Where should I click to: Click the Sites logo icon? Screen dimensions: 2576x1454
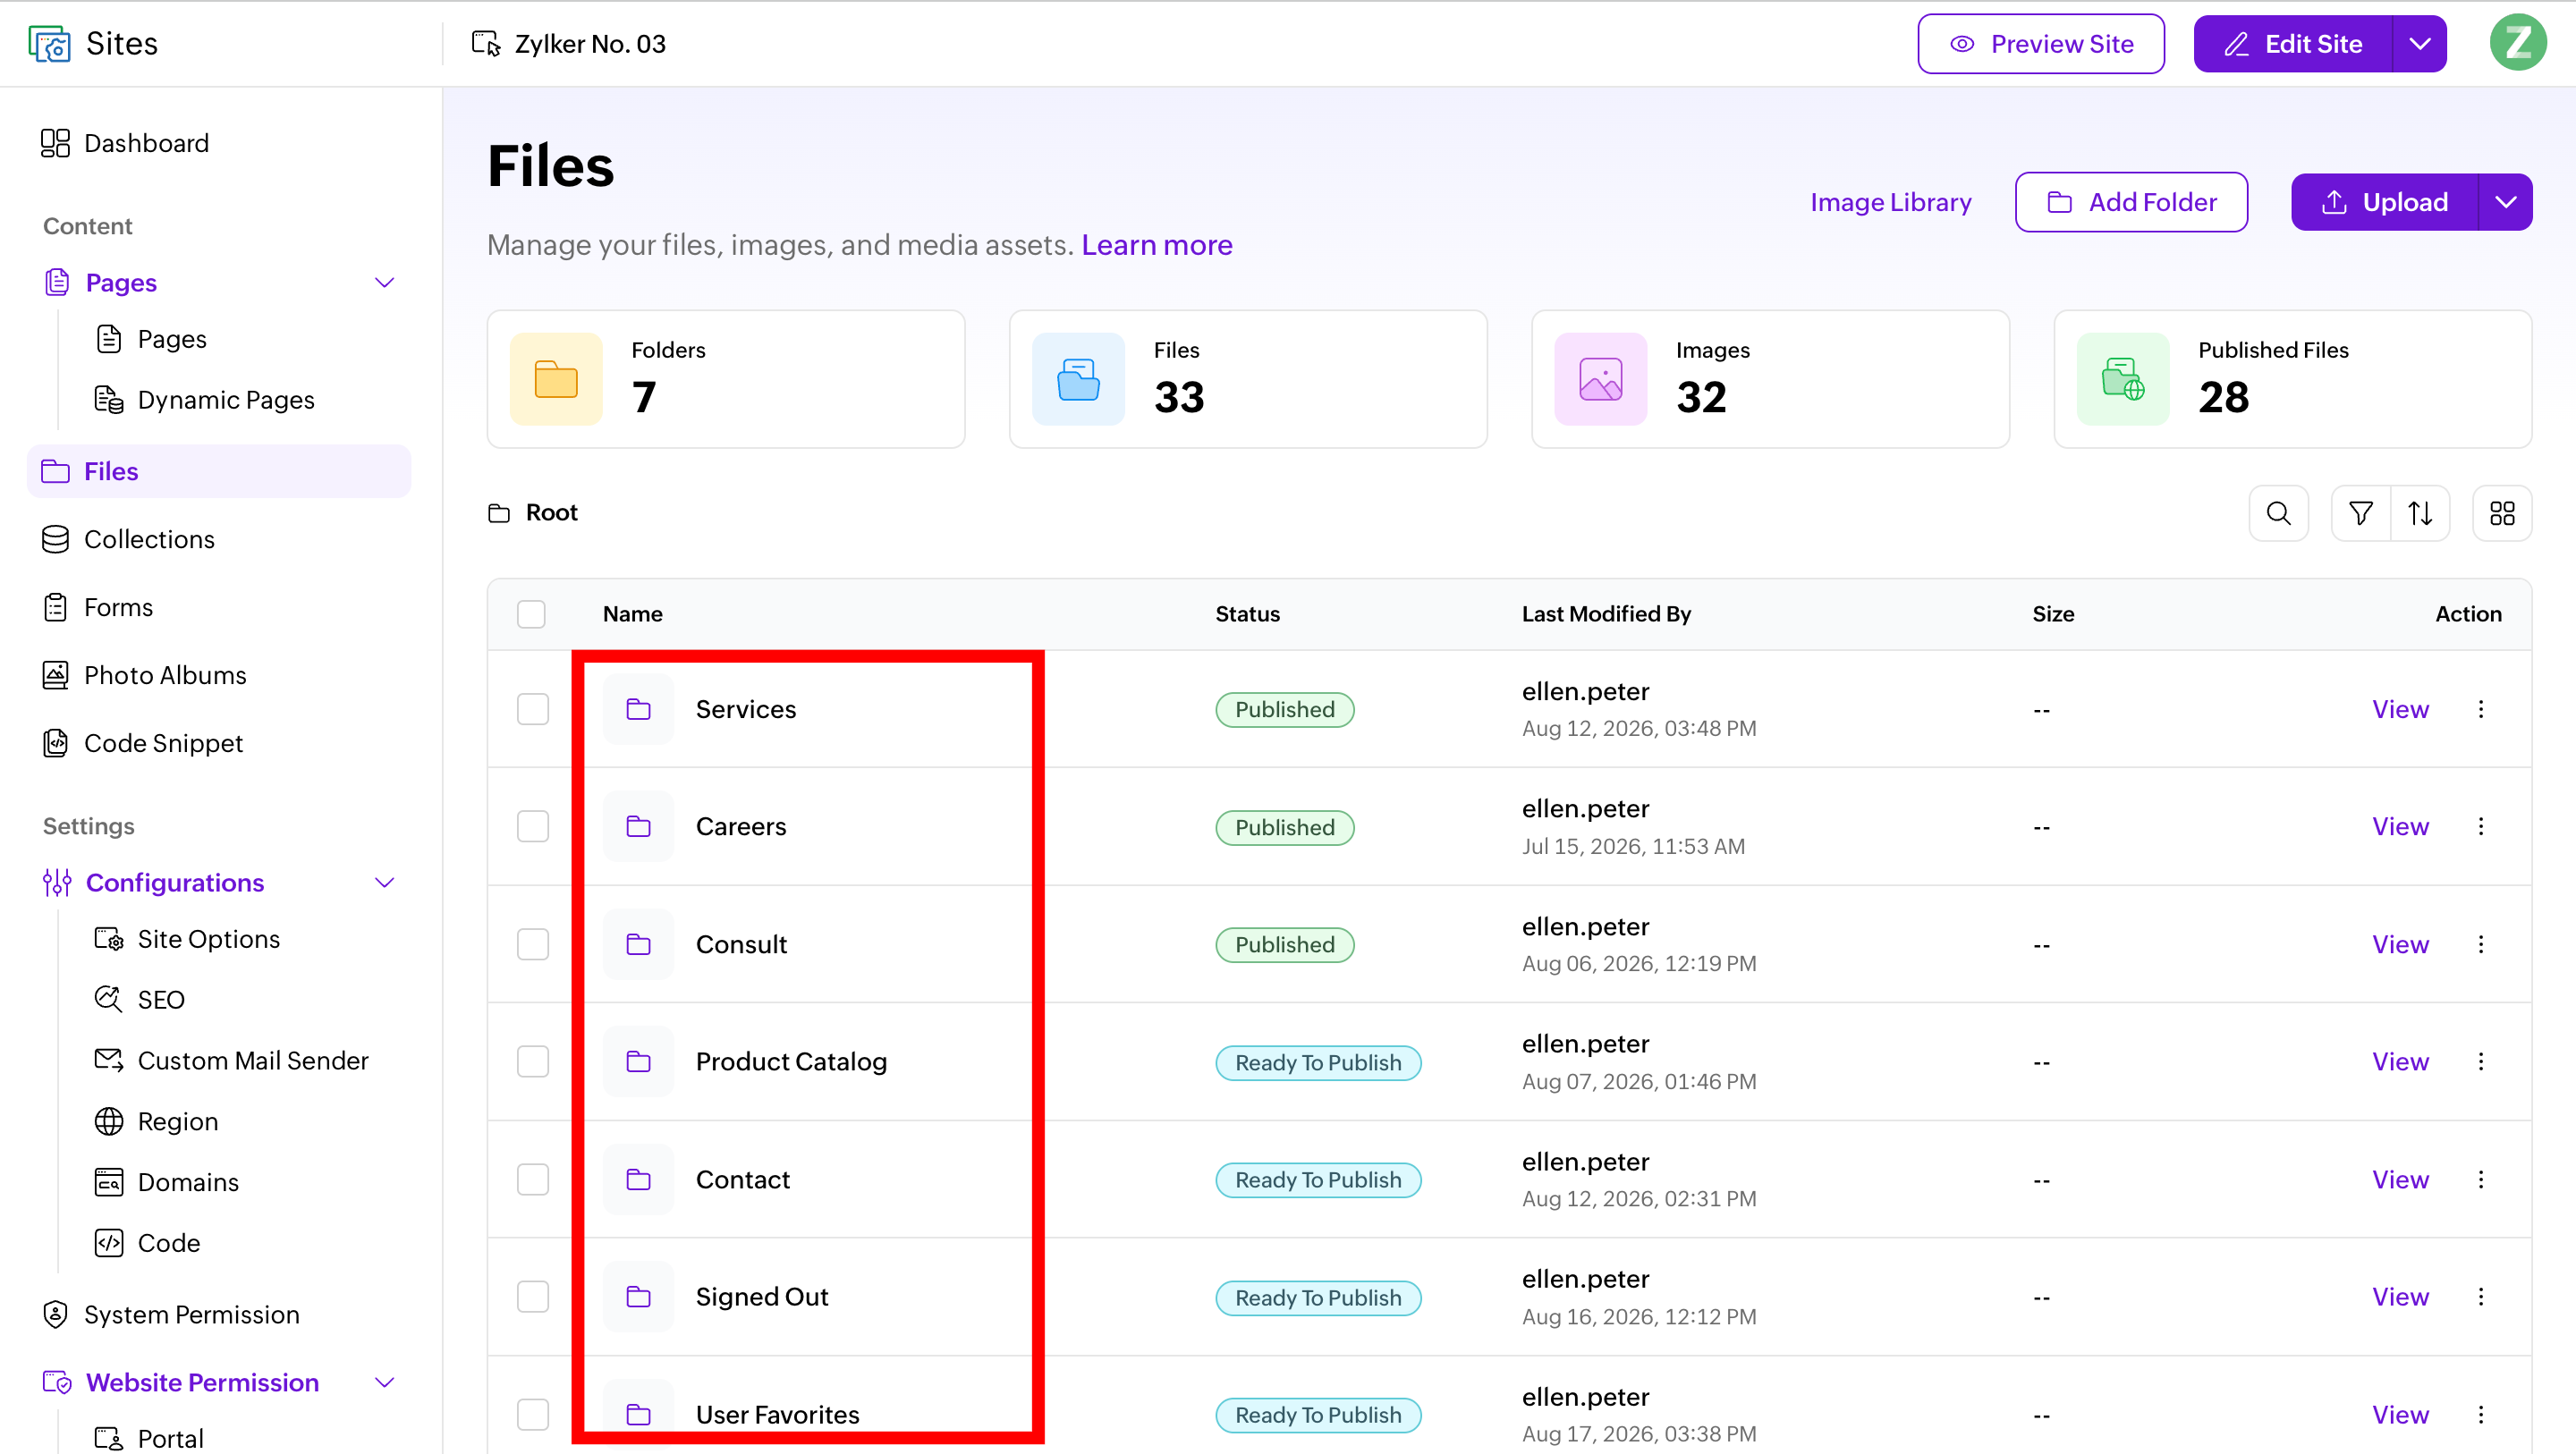click(50, 43)
